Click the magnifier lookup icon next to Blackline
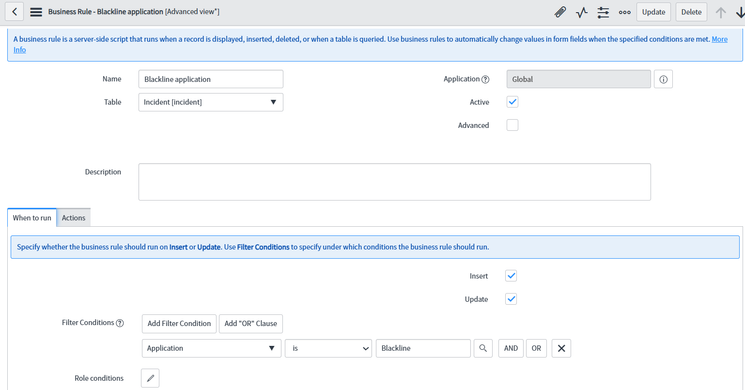This screenshot has width=745, height=390. click(x=483, y=348)
